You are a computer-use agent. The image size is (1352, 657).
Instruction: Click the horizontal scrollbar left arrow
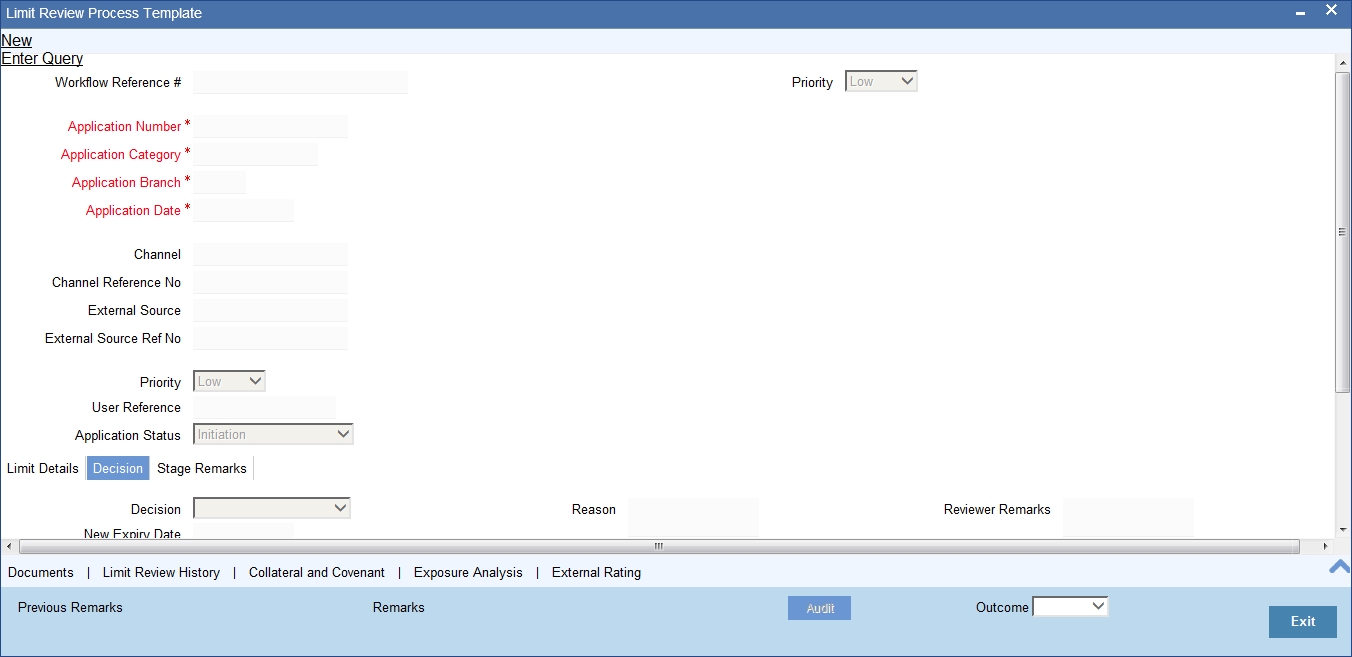pyautogui.click(x=9, y=546)
